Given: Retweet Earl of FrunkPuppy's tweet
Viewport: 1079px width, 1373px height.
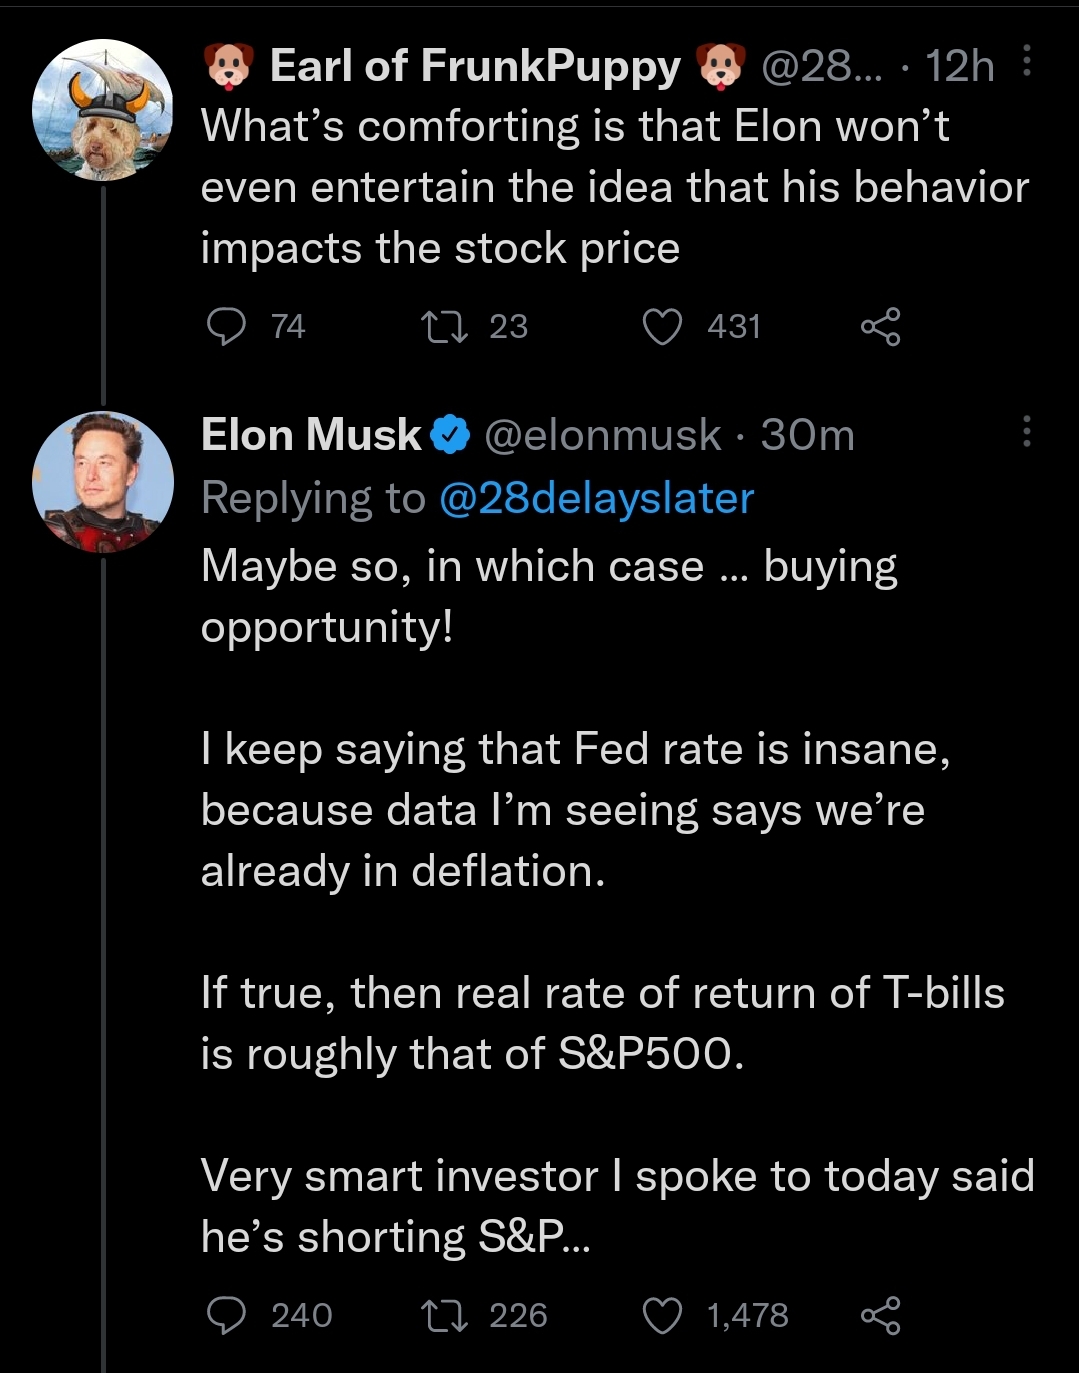Looking at the screenshot, I should pos(440,327).
